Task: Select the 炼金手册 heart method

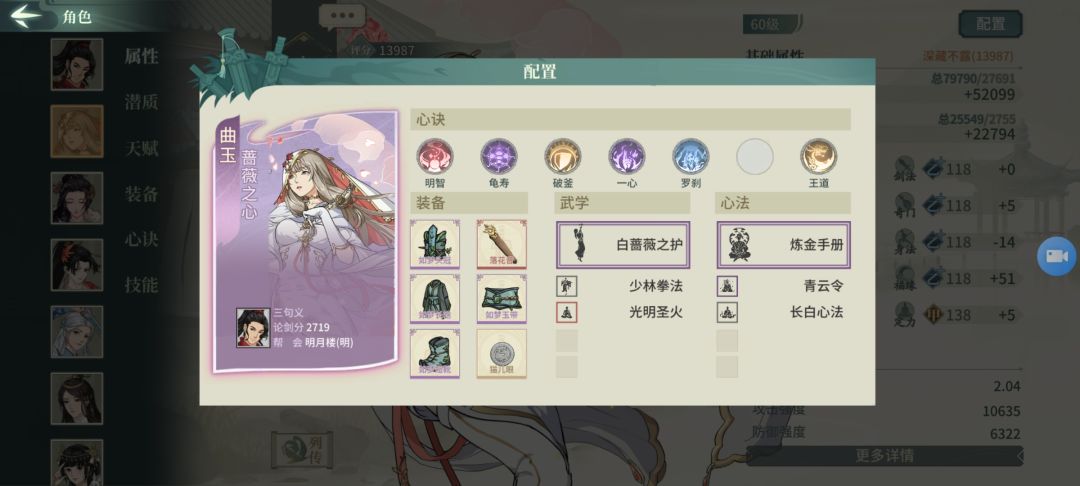Action: click(784, 244)
